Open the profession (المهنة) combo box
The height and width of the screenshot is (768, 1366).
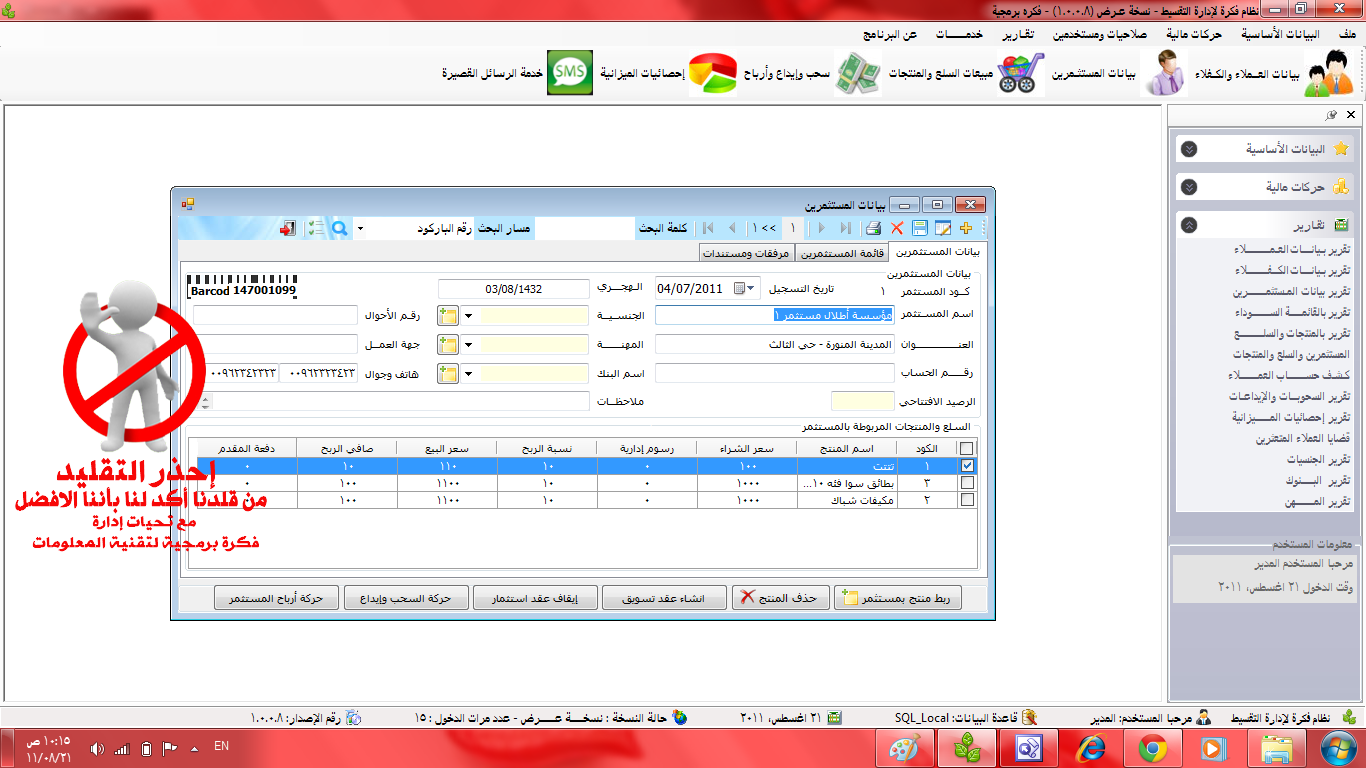click(469, 345)
